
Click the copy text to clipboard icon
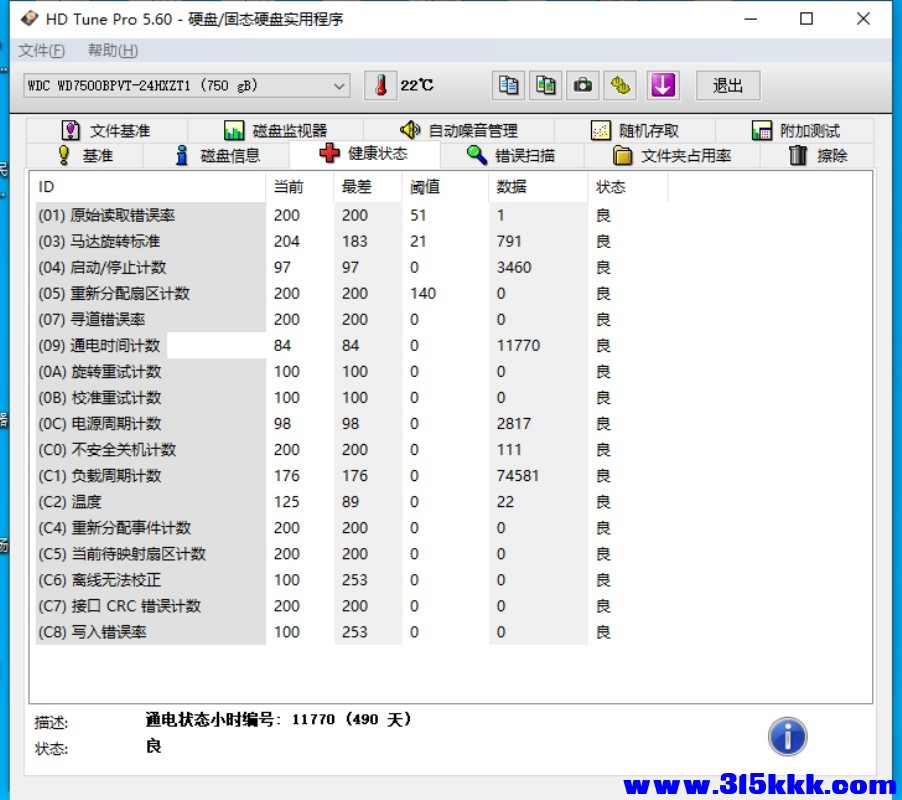pos(509,86)
